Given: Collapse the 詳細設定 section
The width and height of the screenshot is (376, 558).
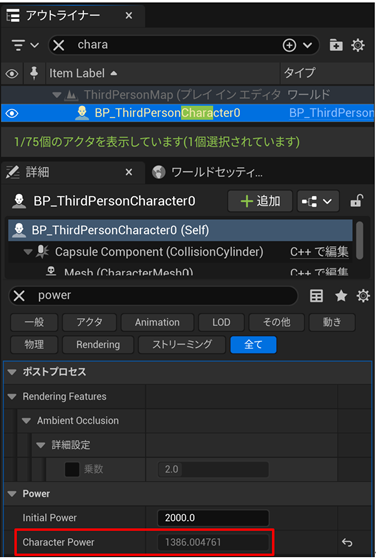Looking at the screenshot, I should coord(41,445).
